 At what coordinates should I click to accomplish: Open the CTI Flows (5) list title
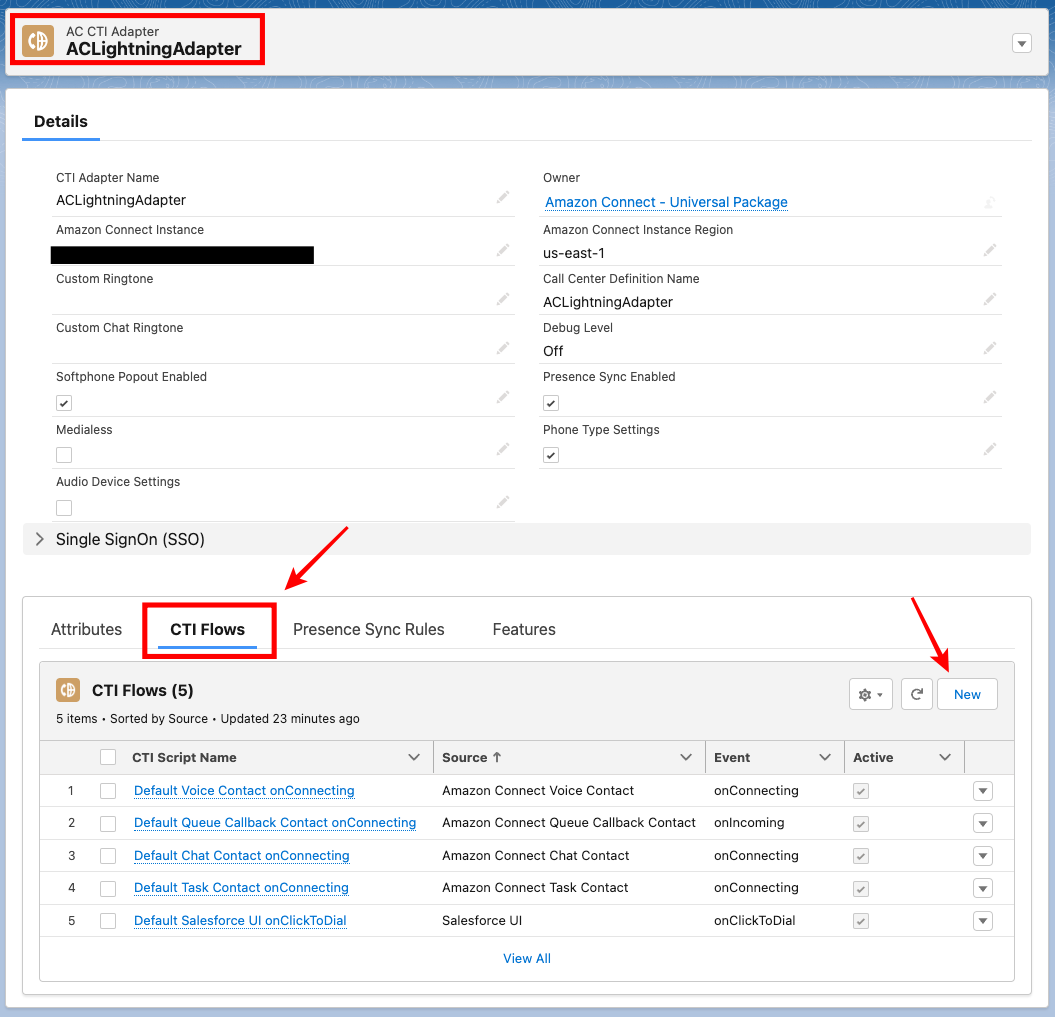click(x=143, y=691)
